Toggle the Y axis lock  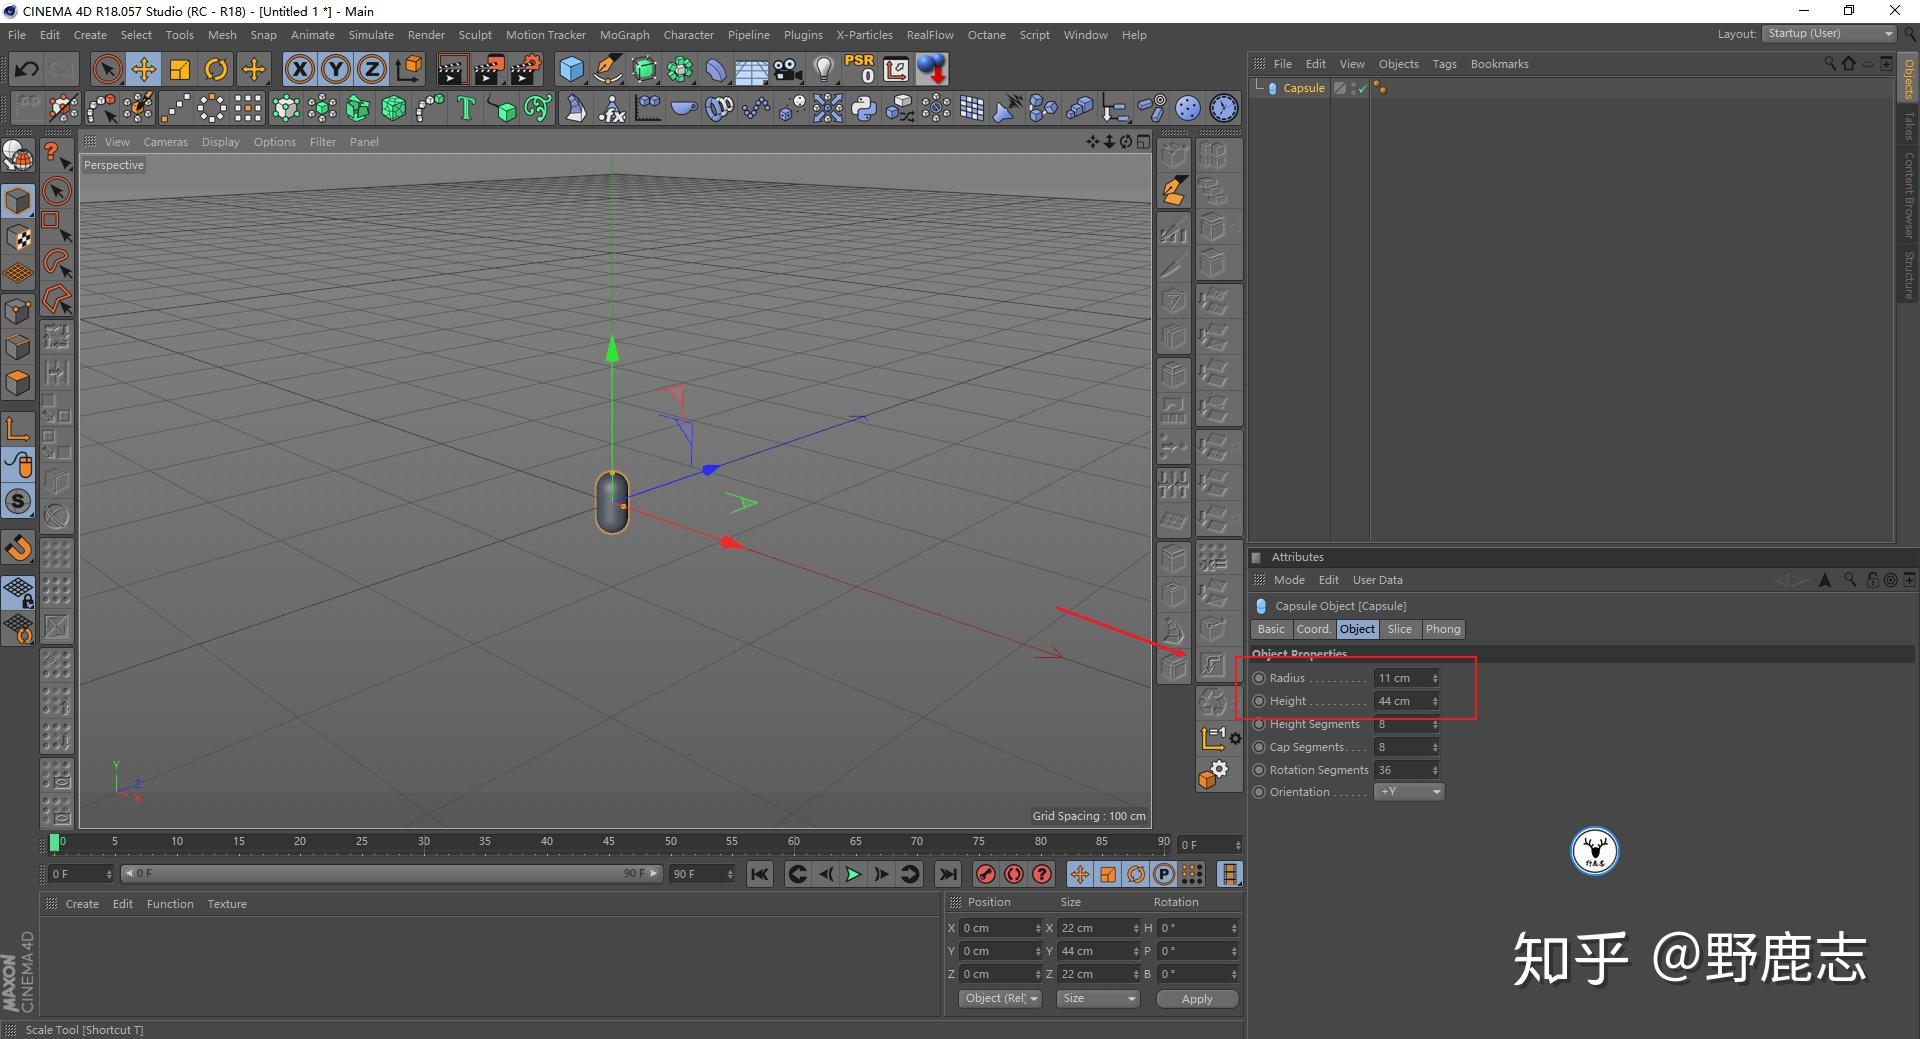[335, 69]
